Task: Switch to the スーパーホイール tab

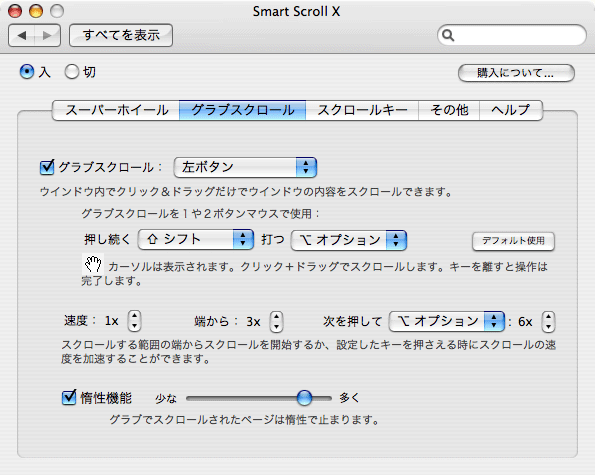Action: pos(116,110)
